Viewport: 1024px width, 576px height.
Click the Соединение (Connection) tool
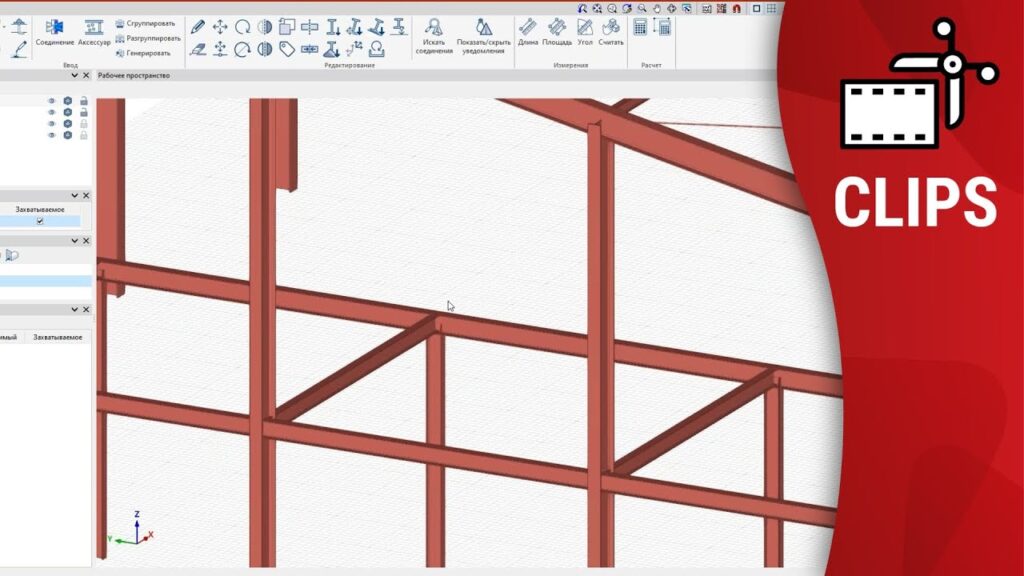(54, 32)
